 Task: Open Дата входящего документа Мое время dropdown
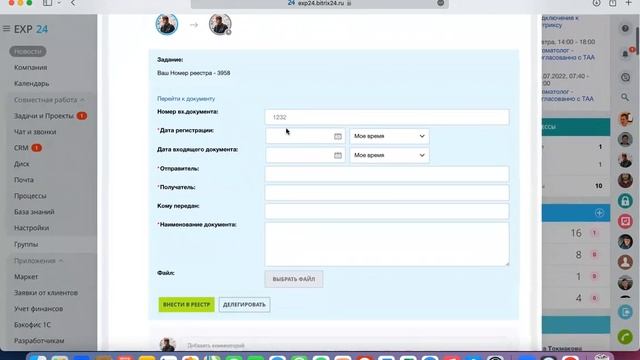(x=389, y=156)
